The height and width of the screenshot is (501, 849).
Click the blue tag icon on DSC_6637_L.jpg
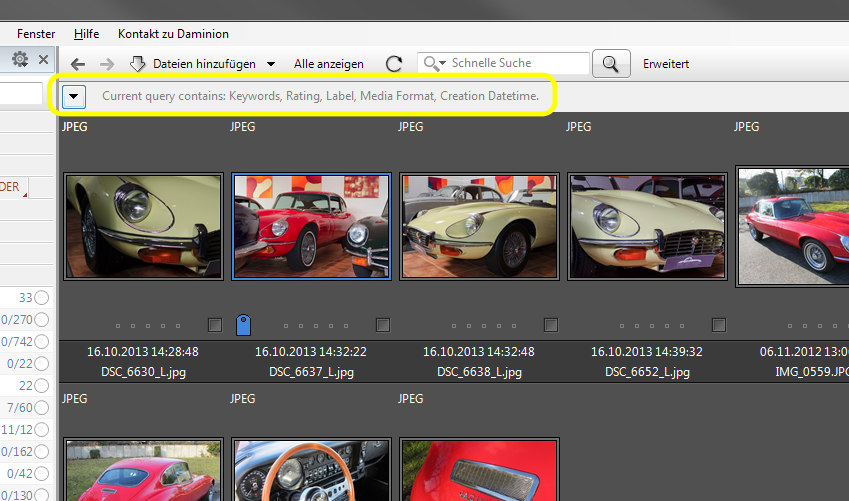coord(243,325)
